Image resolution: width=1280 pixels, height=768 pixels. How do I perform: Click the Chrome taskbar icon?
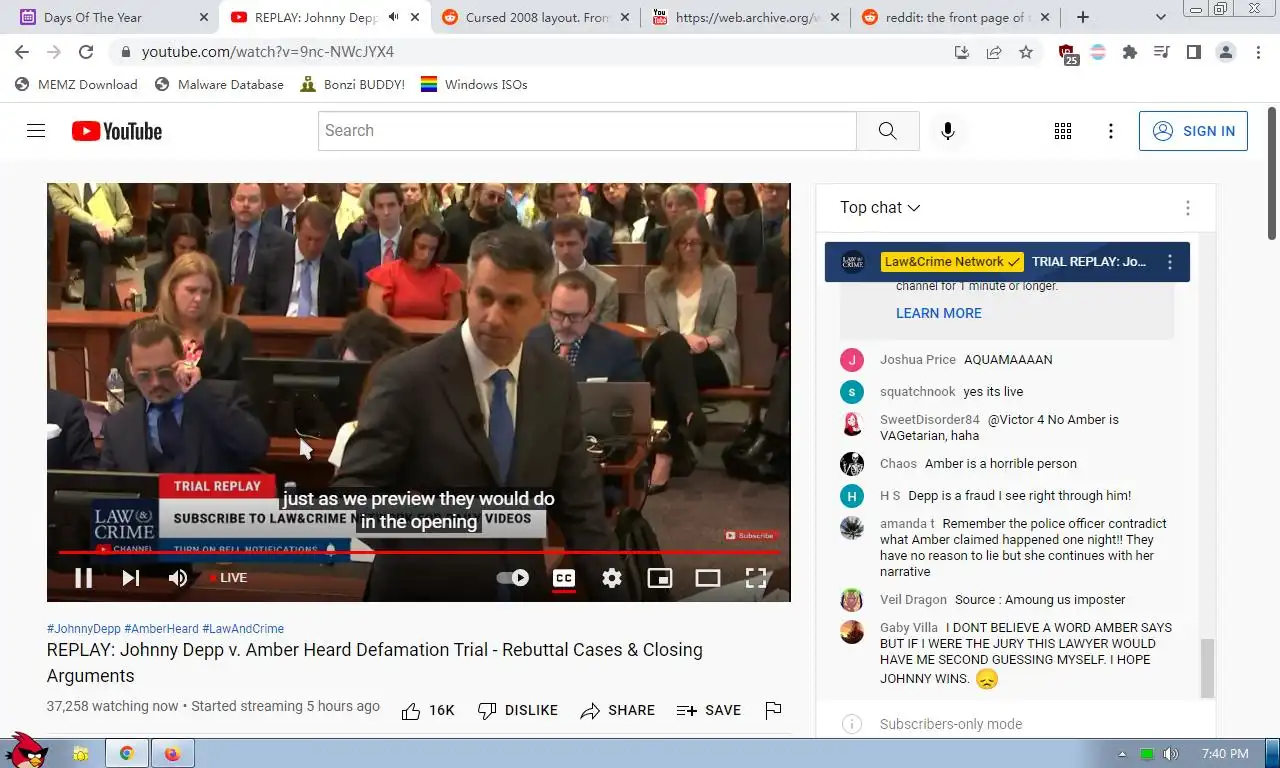(x=127, y=753)
